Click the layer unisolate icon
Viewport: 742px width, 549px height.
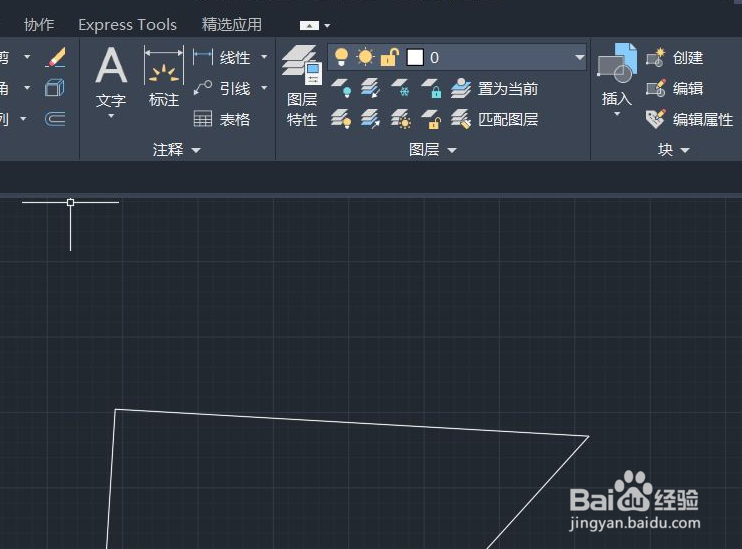click(371, 119)
